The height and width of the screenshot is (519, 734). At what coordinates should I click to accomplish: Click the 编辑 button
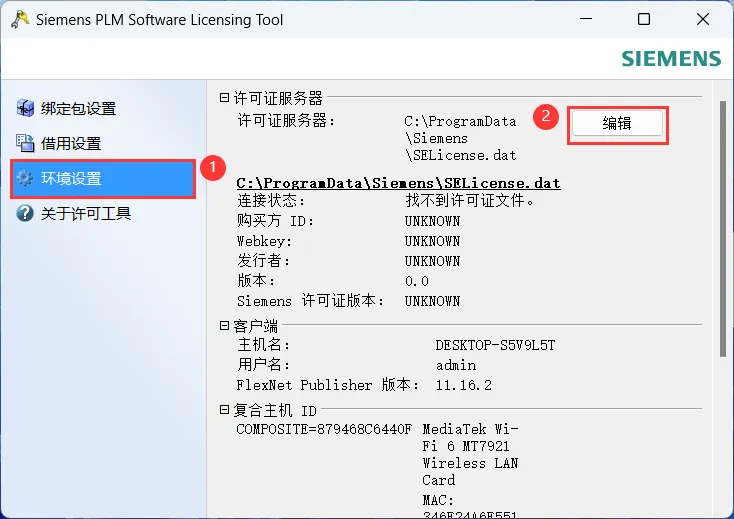617,123
